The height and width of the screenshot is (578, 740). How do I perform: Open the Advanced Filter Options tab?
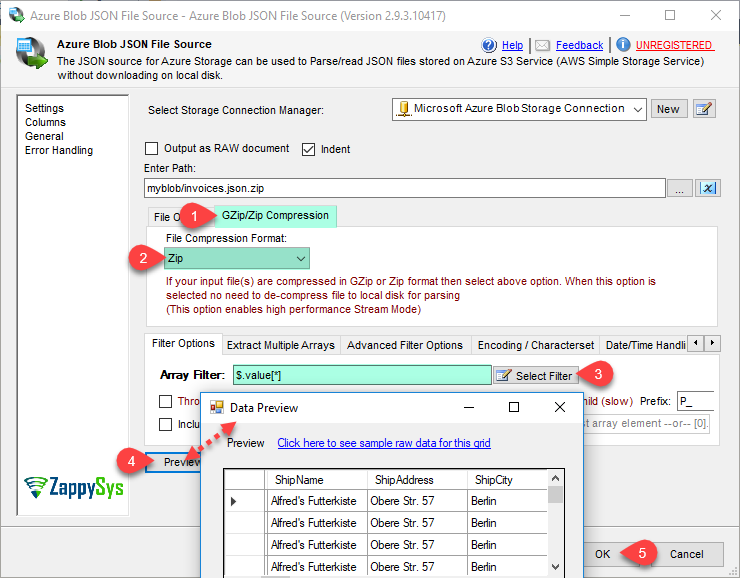(x=405, y=345)
